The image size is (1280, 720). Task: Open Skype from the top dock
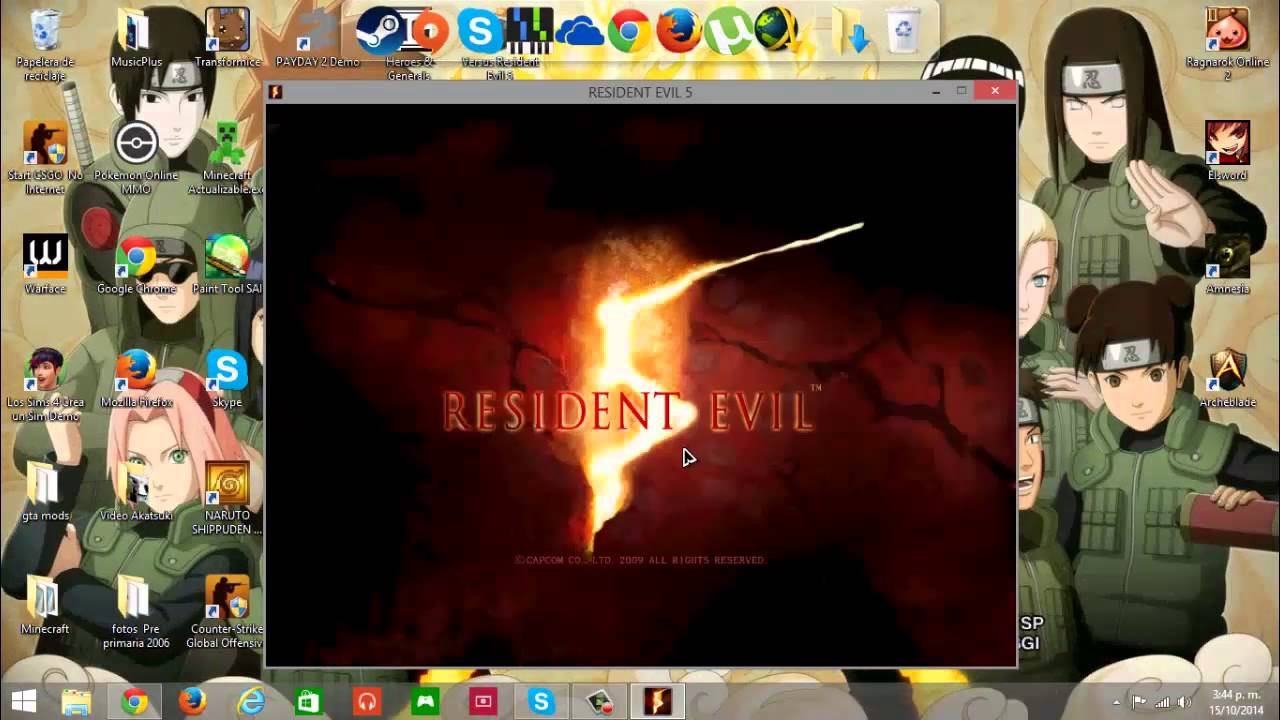pyautogui.click(x=480, y=31)
